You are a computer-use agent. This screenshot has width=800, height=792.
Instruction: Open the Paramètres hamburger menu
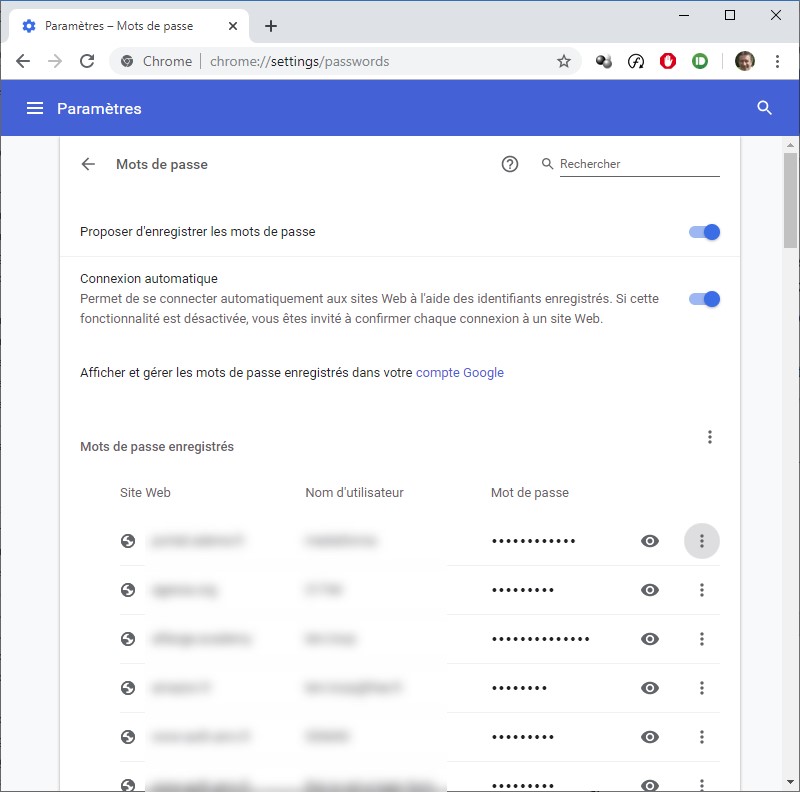[x=35, y=108]
